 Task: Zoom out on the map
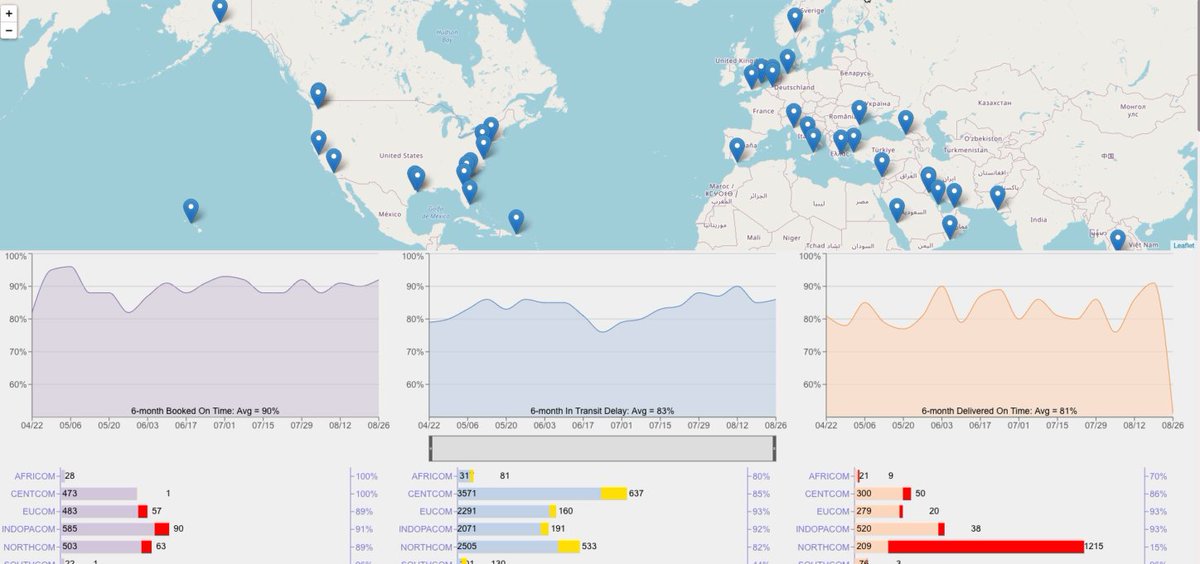pos(9,30)
